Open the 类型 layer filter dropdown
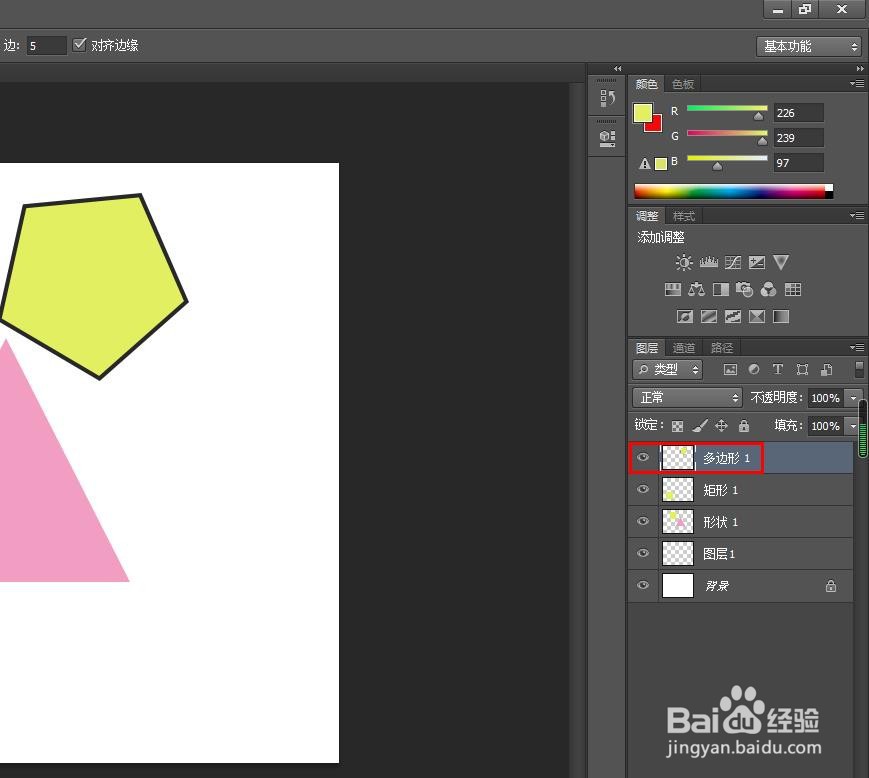 click(x=667, y=370)
